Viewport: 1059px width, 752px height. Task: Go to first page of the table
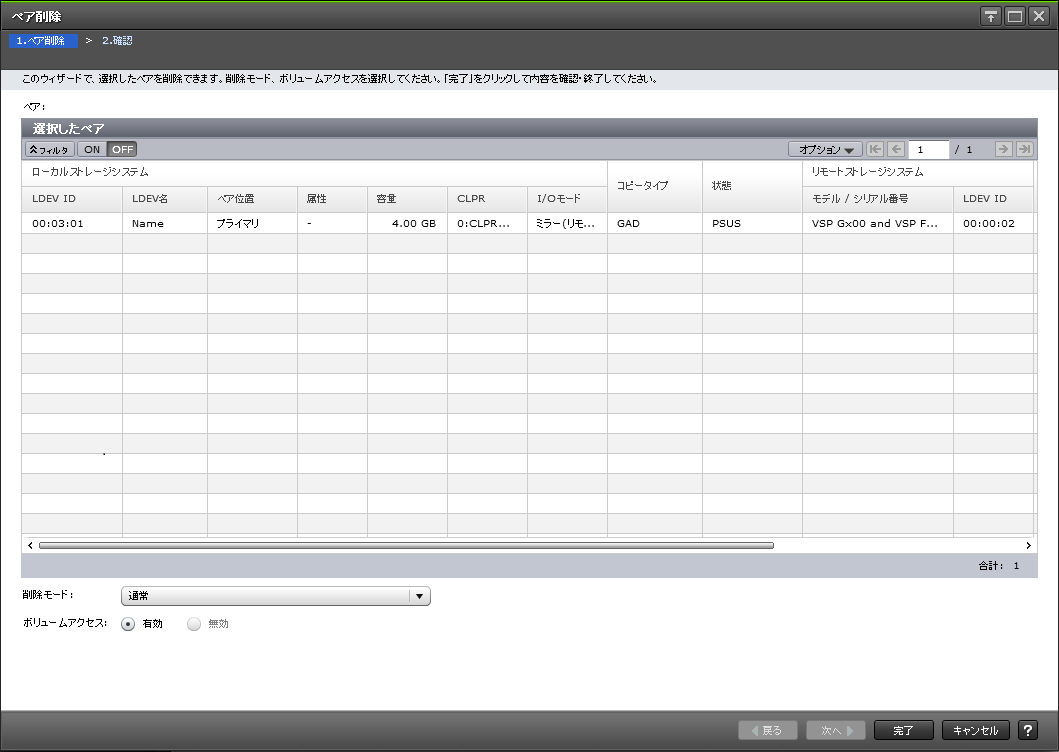pos(875,149)
